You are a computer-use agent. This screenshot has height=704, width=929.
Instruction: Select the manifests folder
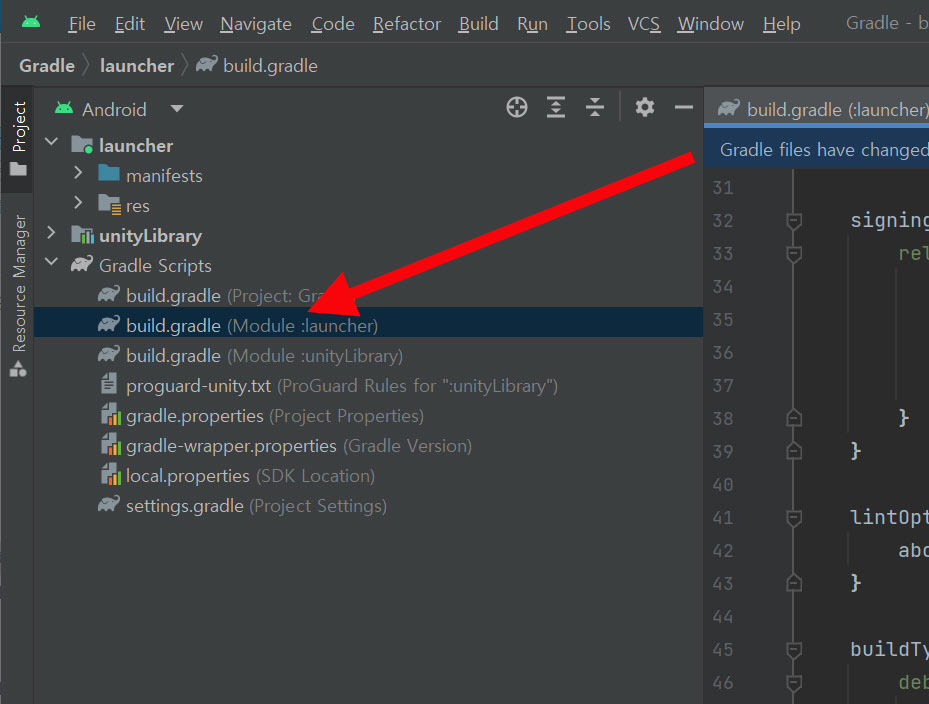pos(150,175)
